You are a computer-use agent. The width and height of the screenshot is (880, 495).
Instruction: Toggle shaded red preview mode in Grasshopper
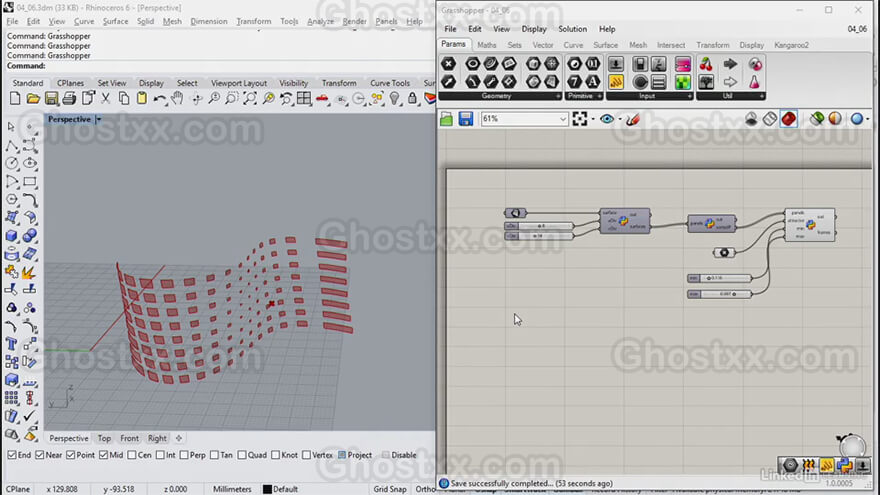pos(789,119)
